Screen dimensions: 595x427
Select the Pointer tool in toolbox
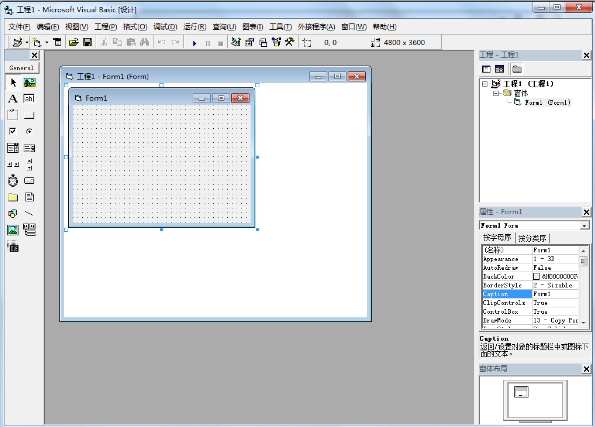coord(13,82)
